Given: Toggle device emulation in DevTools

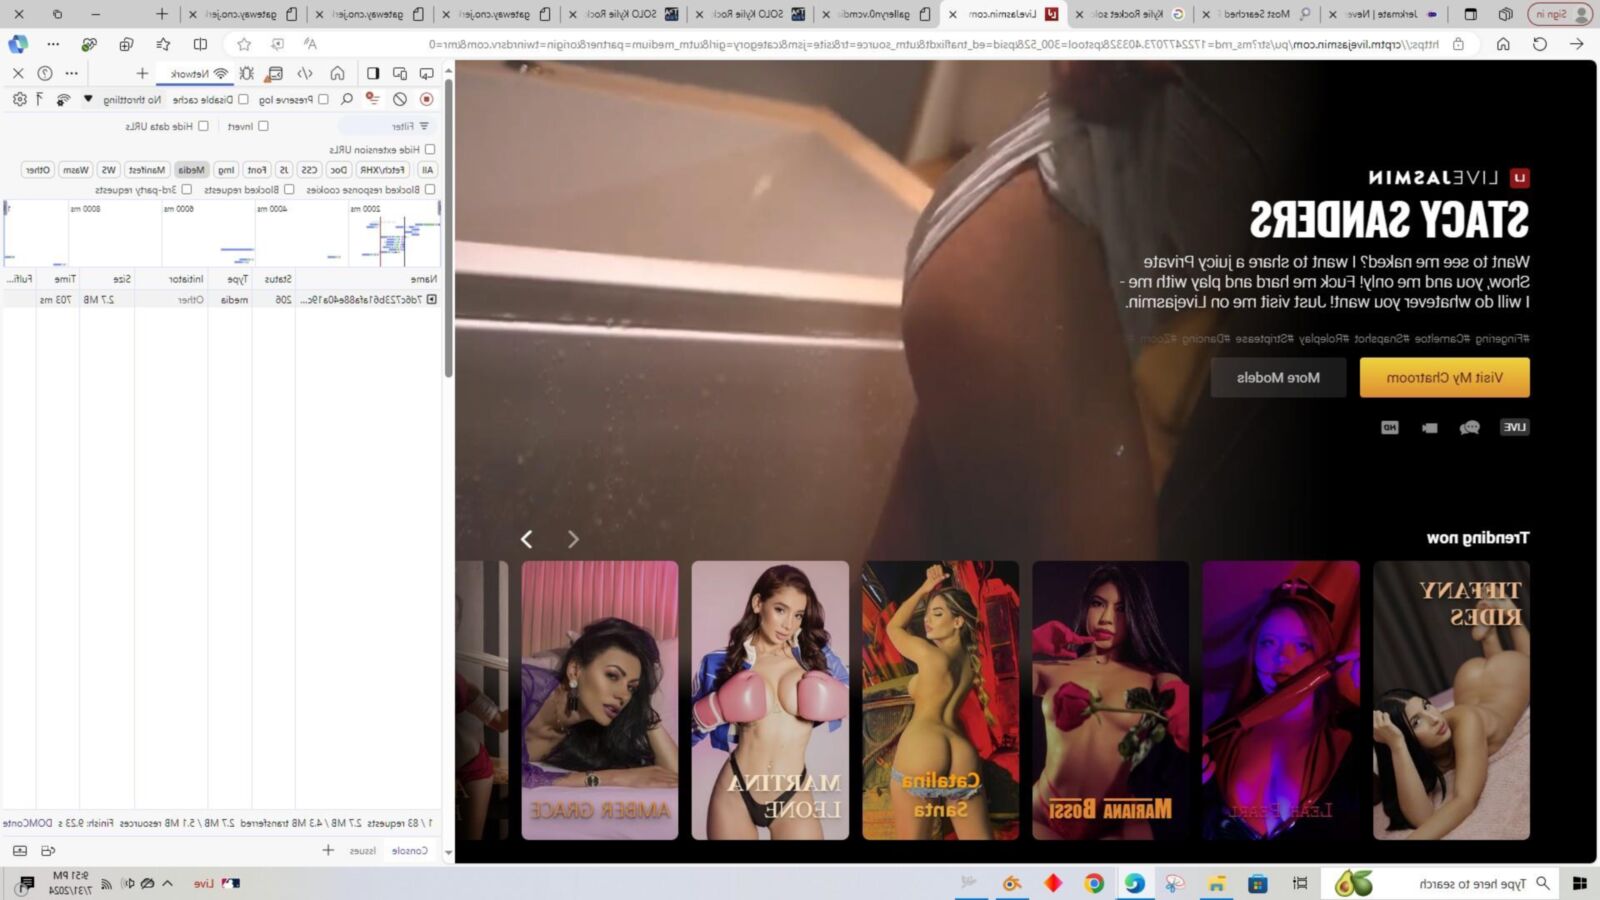Looking at the screenshot, I should click(400, 73).
